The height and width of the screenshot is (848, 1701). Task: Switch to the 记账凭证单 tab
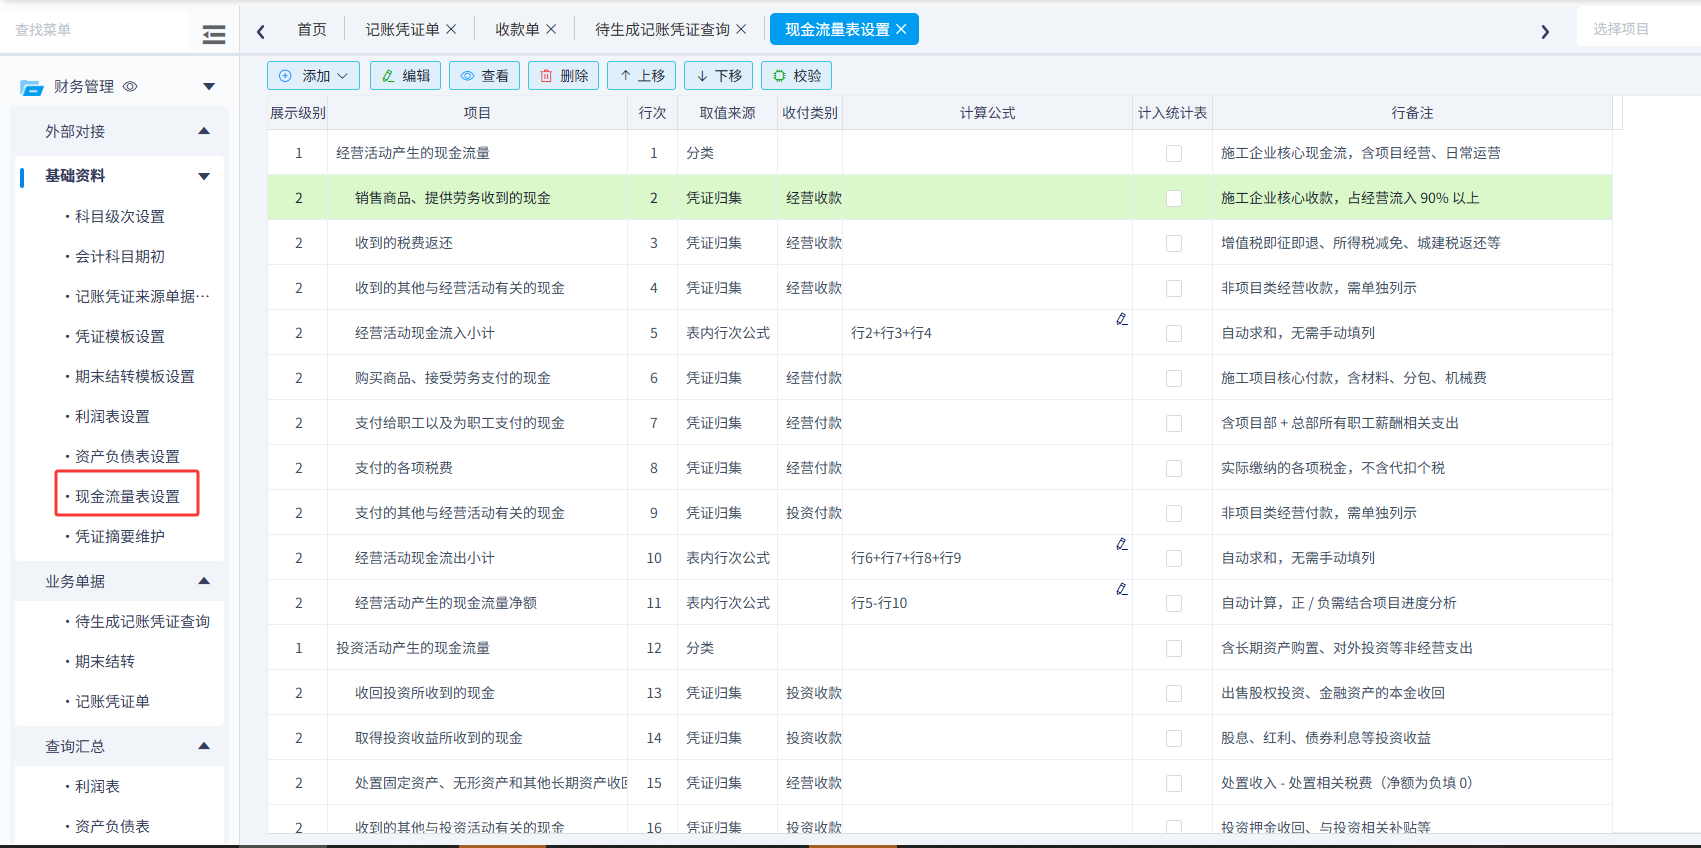click(402, 29)
